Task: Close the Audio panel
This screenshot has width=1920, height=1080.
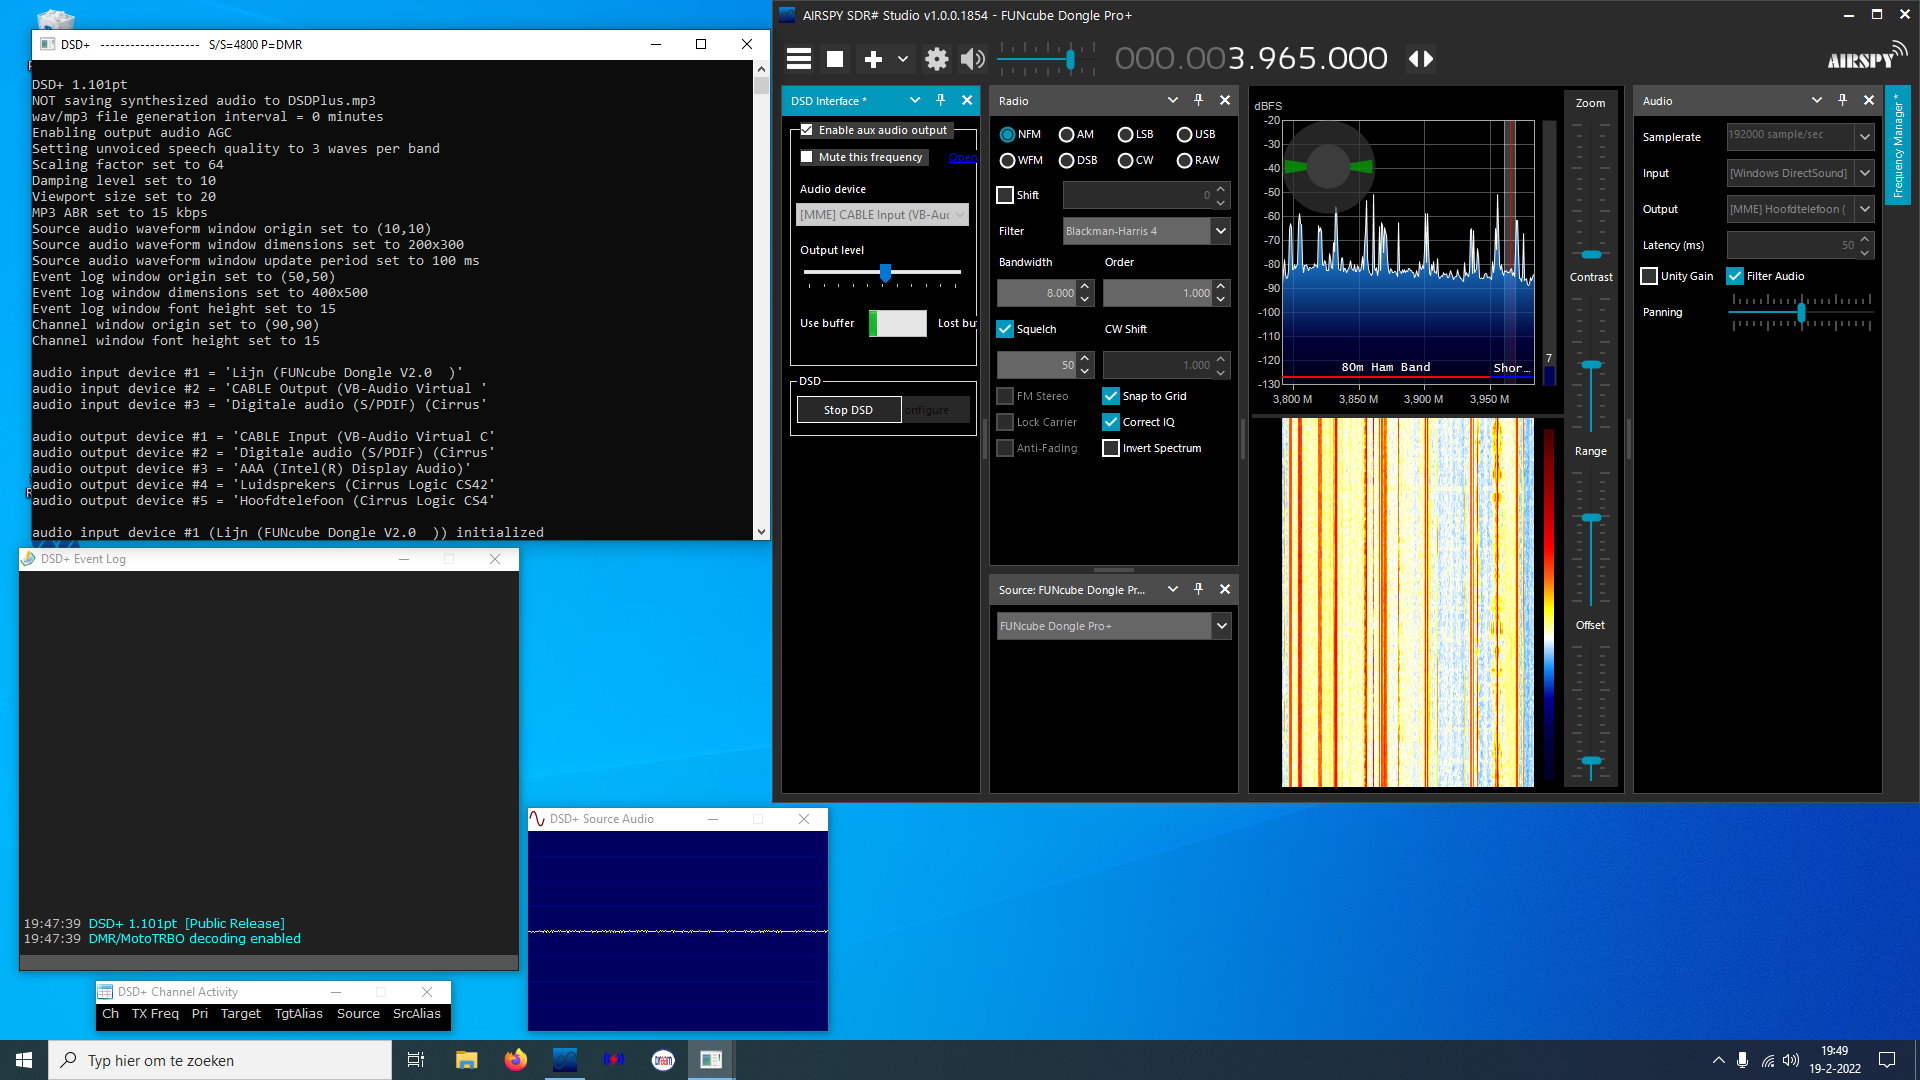Action: [1869, 100]
